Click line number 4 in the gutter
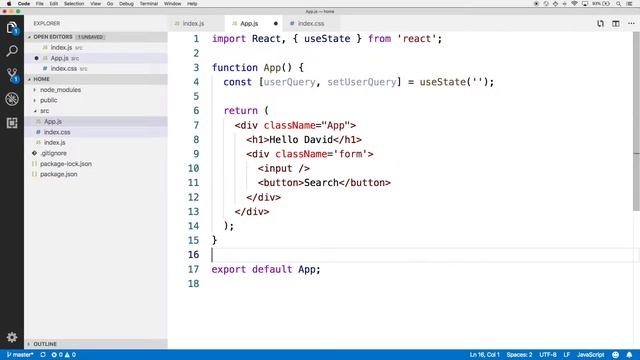 click(x=196, y=82)
